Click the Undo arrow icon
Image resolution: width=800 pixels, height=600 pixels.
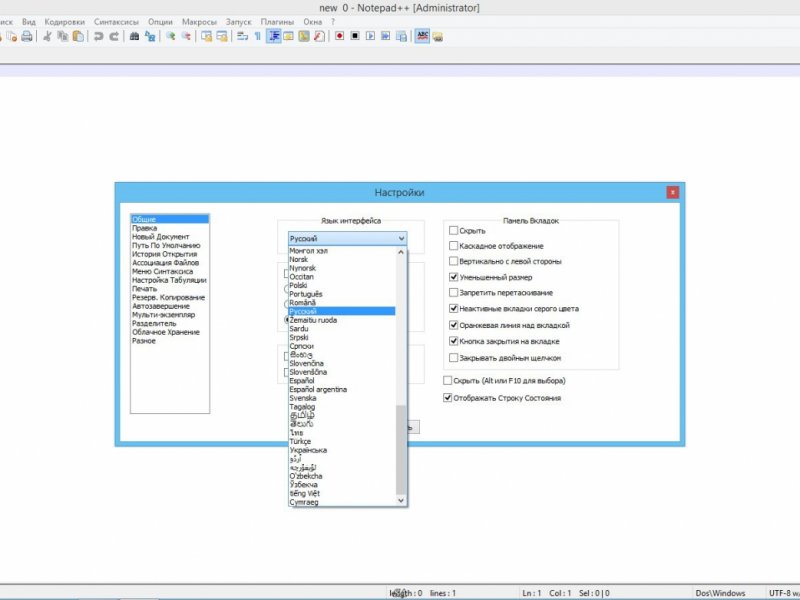(98, 36)
